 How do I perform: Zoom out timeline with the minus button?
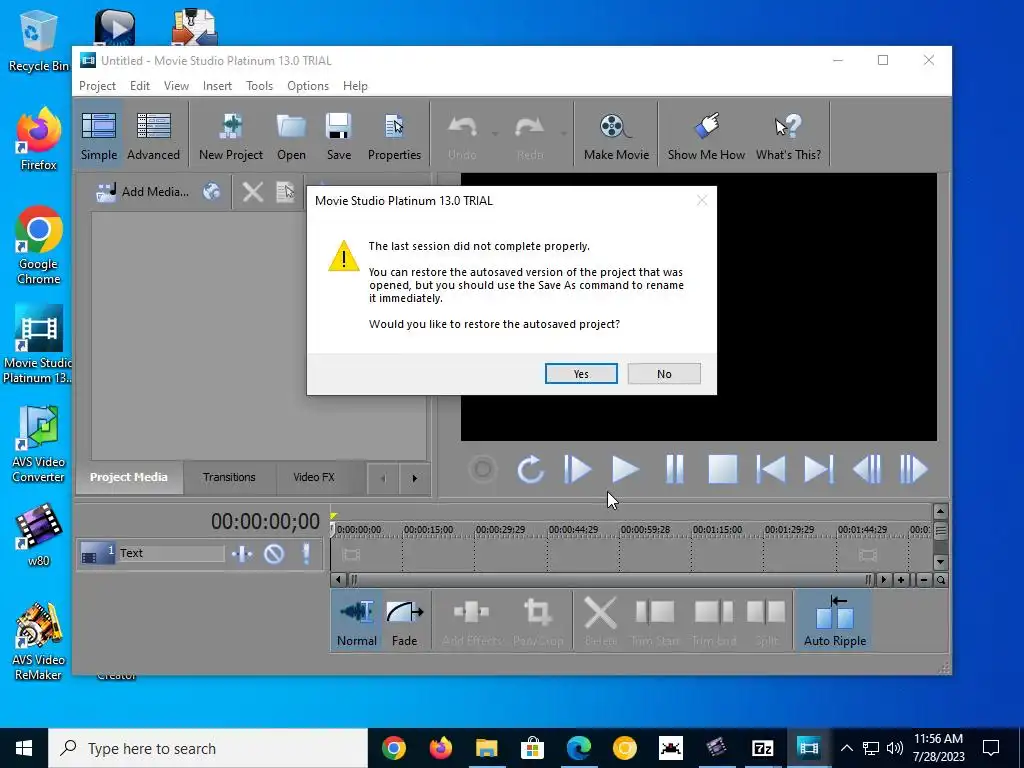(923, 579)
